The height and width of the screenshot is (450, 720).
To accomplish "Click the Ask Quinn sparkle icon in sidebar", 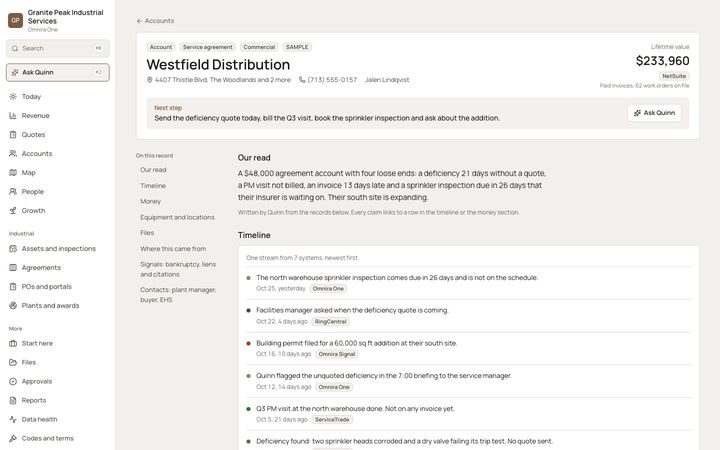I will (15, 73).
